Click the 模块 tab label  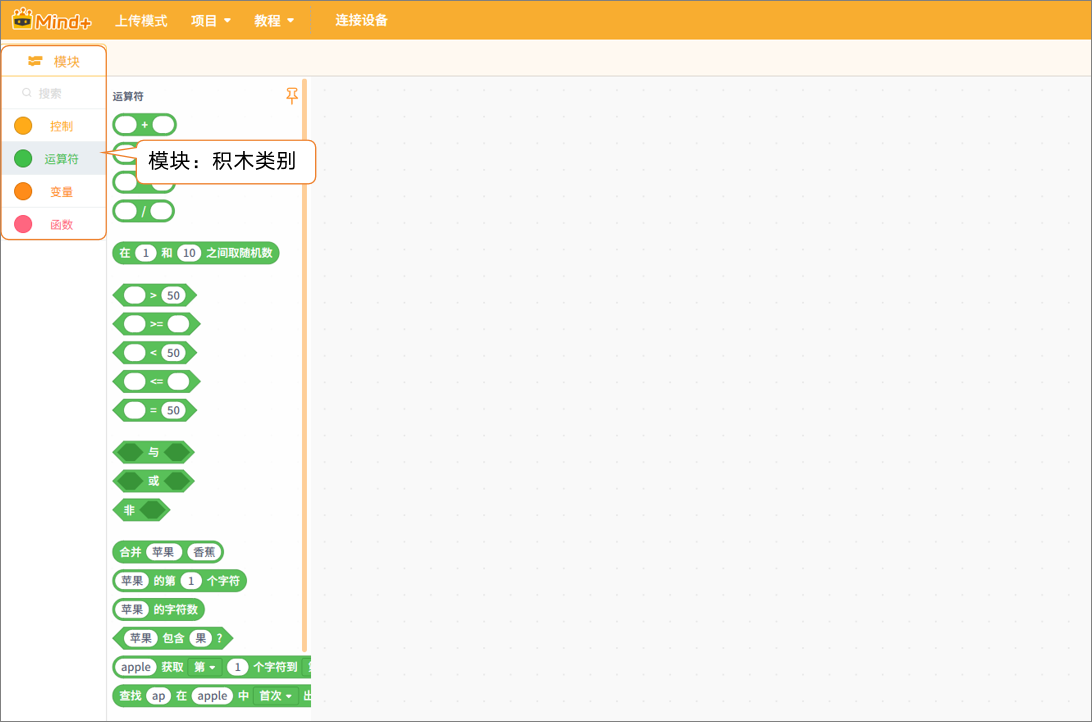(x=67, y=61)
